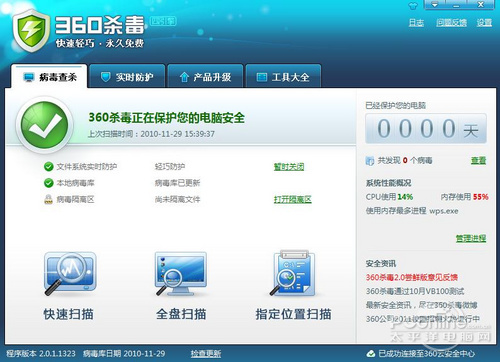The width and height of the screenshot is (500, 362).
Task: Click the 病毒库日期 2010-11-29 text
Action: 124,353
